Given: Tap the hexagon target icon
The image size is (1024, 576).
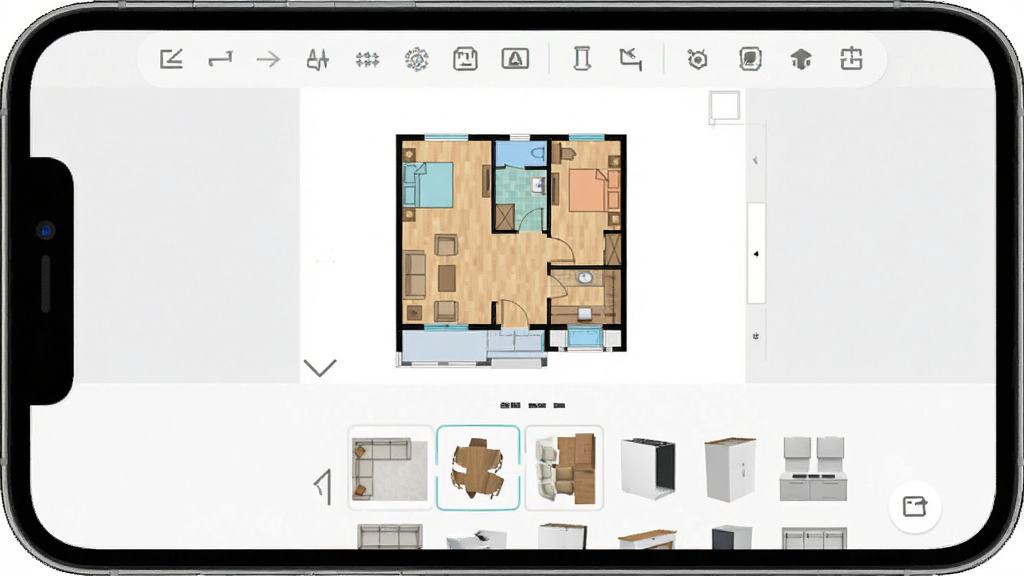Looking at the screenshot, I should coord(697,59).
